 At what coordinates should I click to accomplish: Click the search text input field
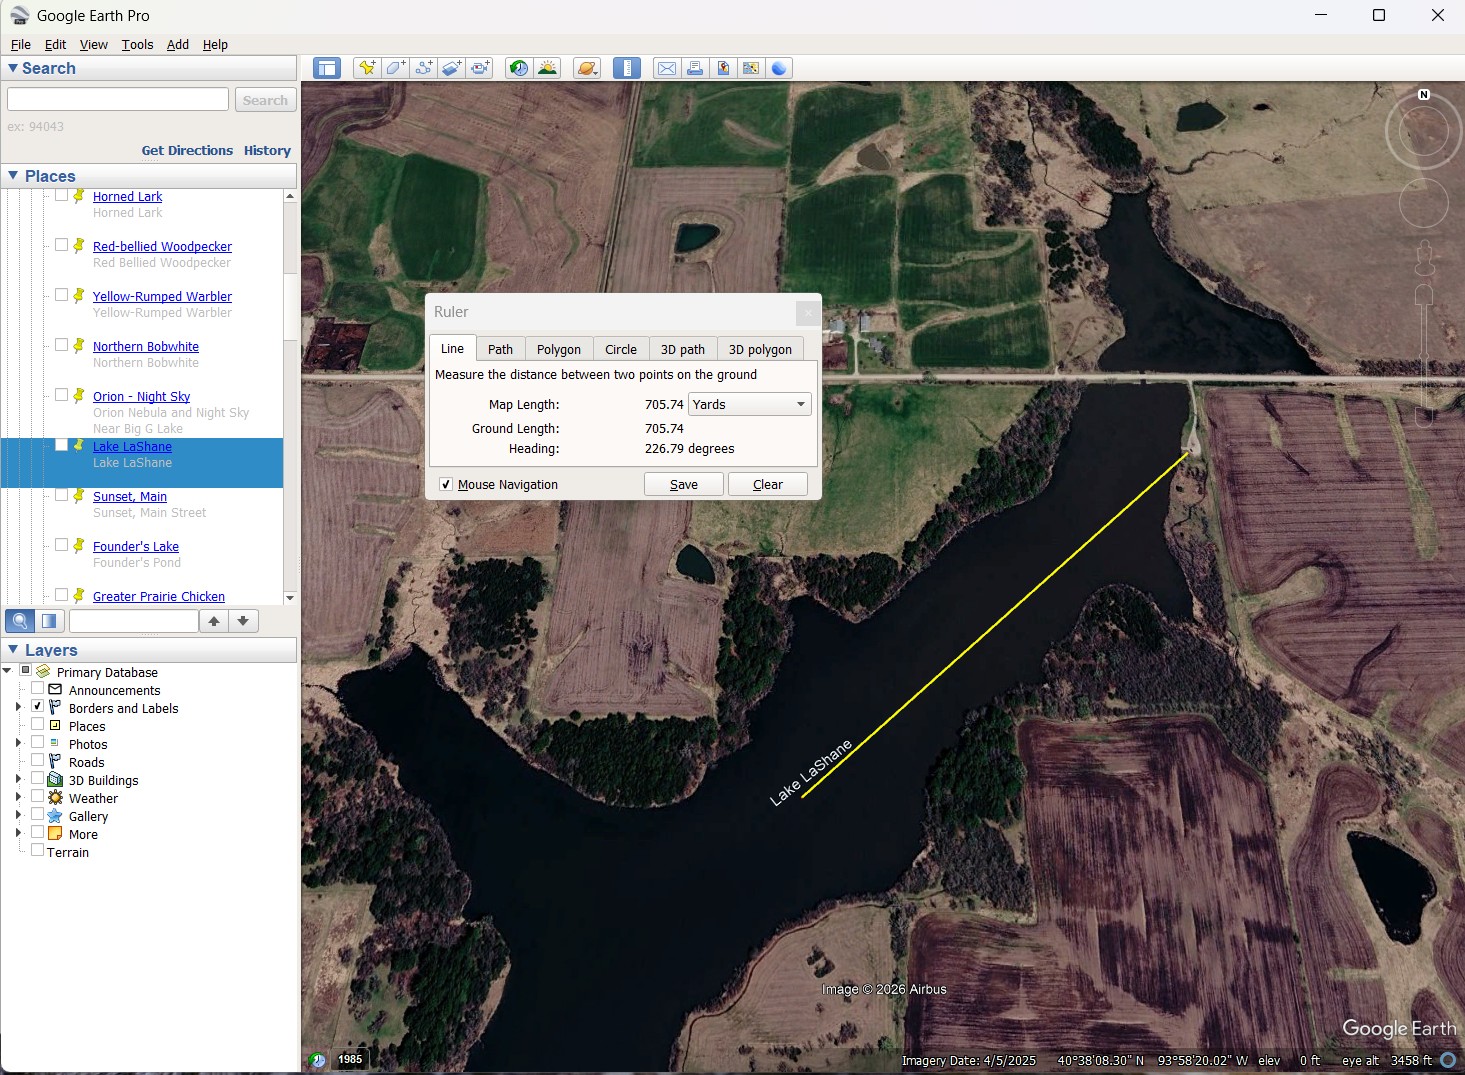click(x=118, y=100)
